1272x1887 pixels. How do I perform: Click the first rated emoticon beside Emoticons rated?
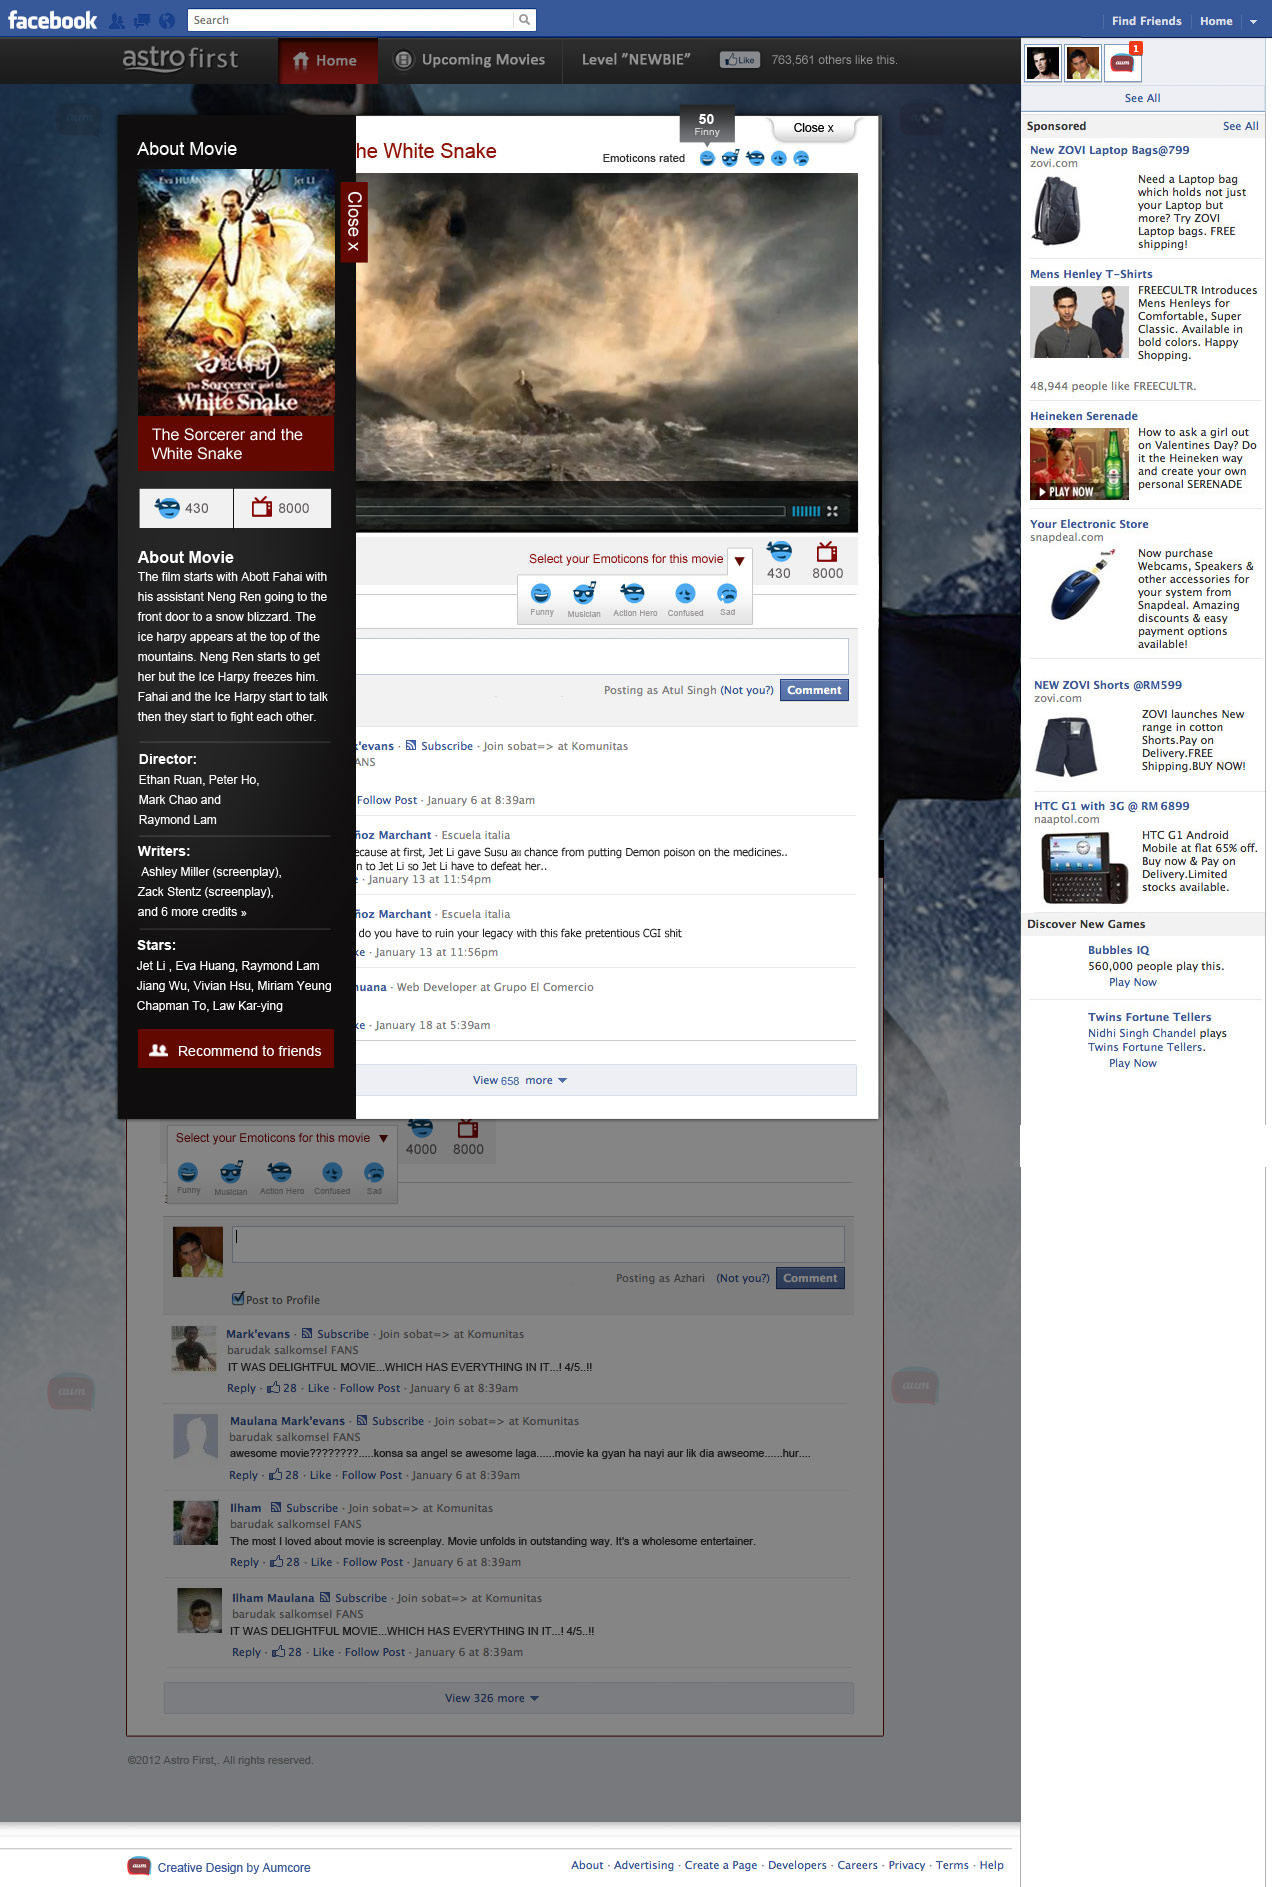pyautogui.click(x=707, y=158)
